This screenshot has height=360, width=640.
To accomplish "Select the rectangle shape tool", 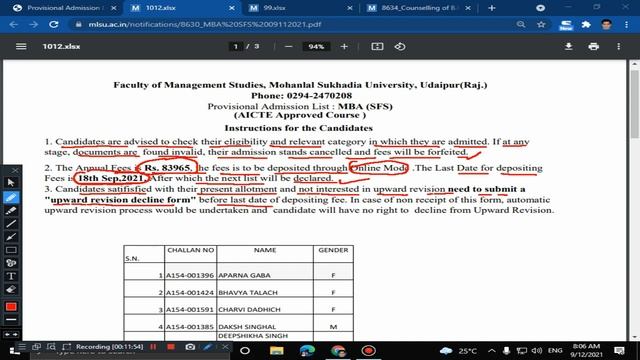I will (11, 250).
